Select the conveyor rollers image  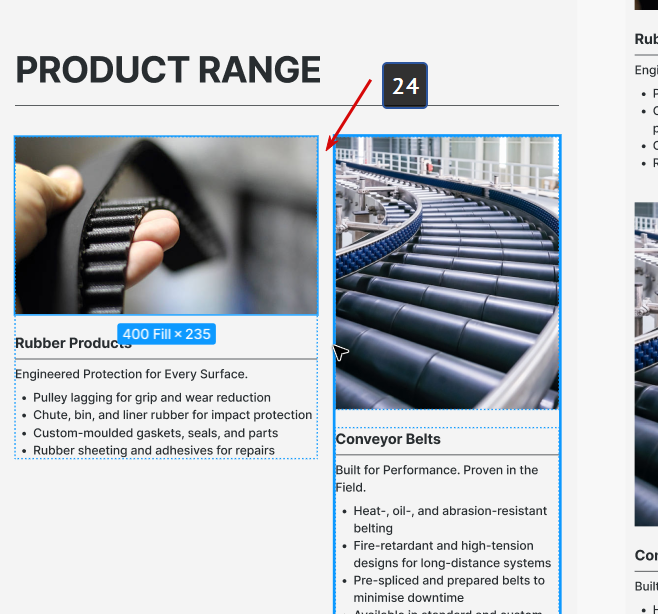pyautogui.click(x=447, y=272)
